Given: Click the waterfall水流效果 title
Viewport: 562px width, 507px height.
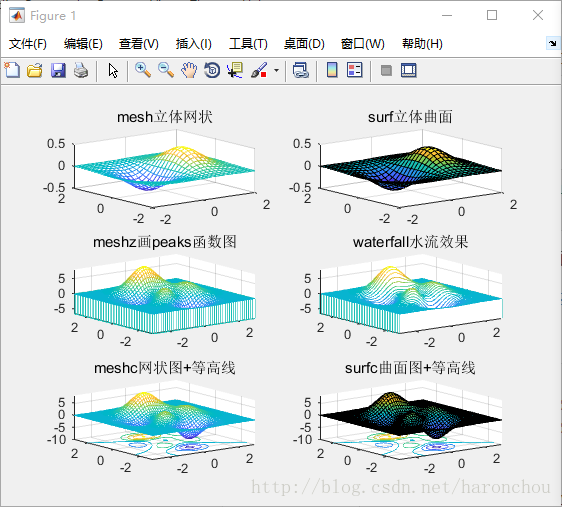Looking at the screenshot, I should coord(410,242).
